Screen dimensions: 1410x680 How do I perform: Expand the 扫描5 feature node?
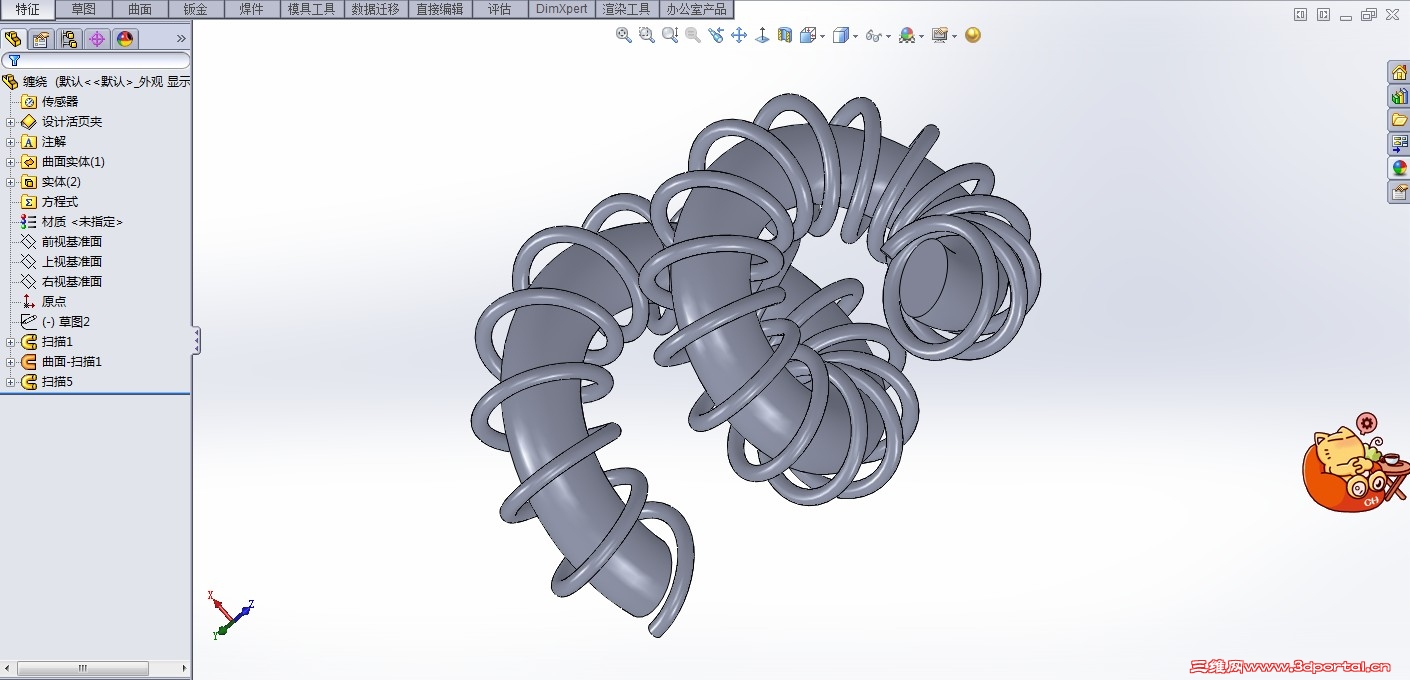[x=11, y=382]
